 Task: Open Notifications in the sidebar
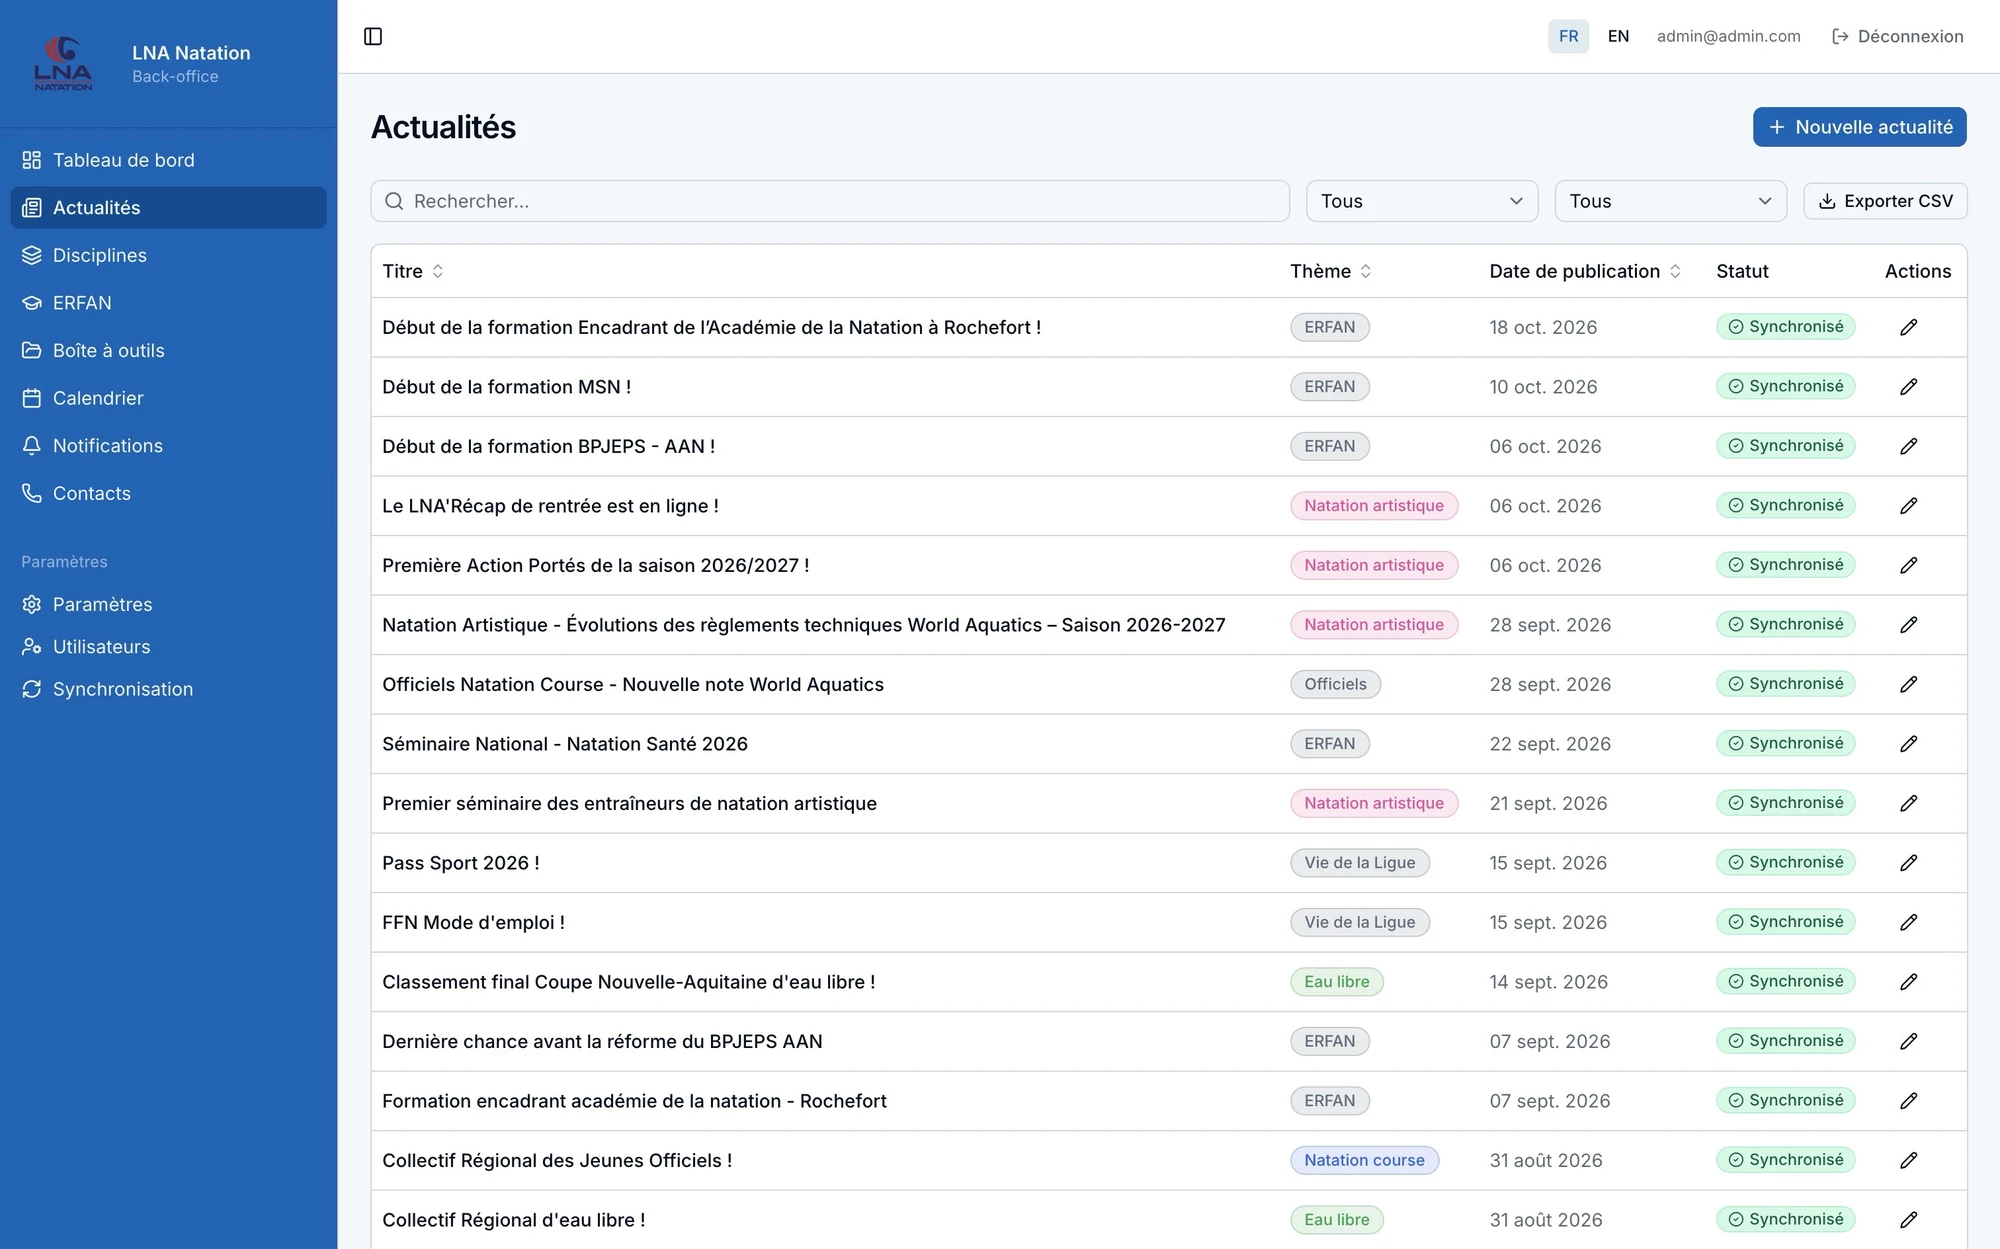pyautogui.click(x=168, y=446)
